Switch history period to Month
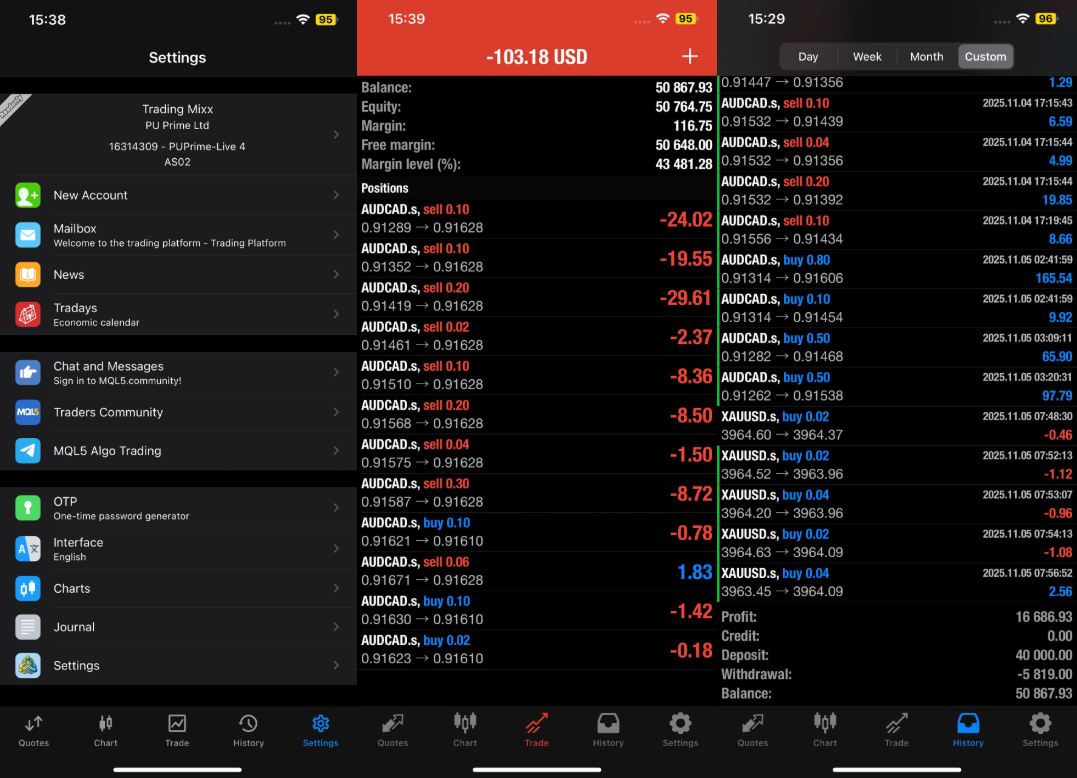Screen dimensions: 1077x778 pos(926,57)
